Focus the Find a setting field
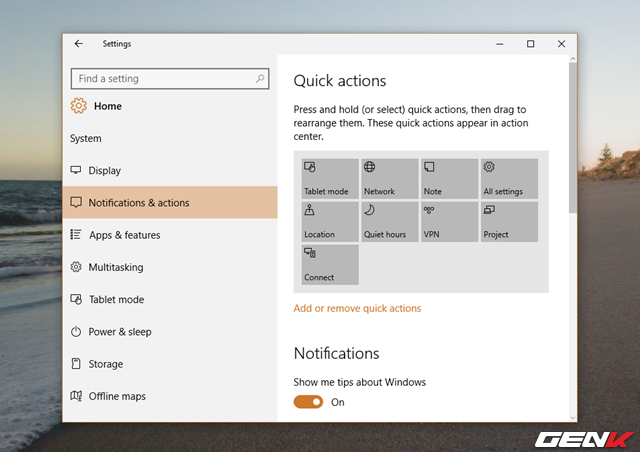This screenshot has width=640, height=452. [x=170, y=78]
